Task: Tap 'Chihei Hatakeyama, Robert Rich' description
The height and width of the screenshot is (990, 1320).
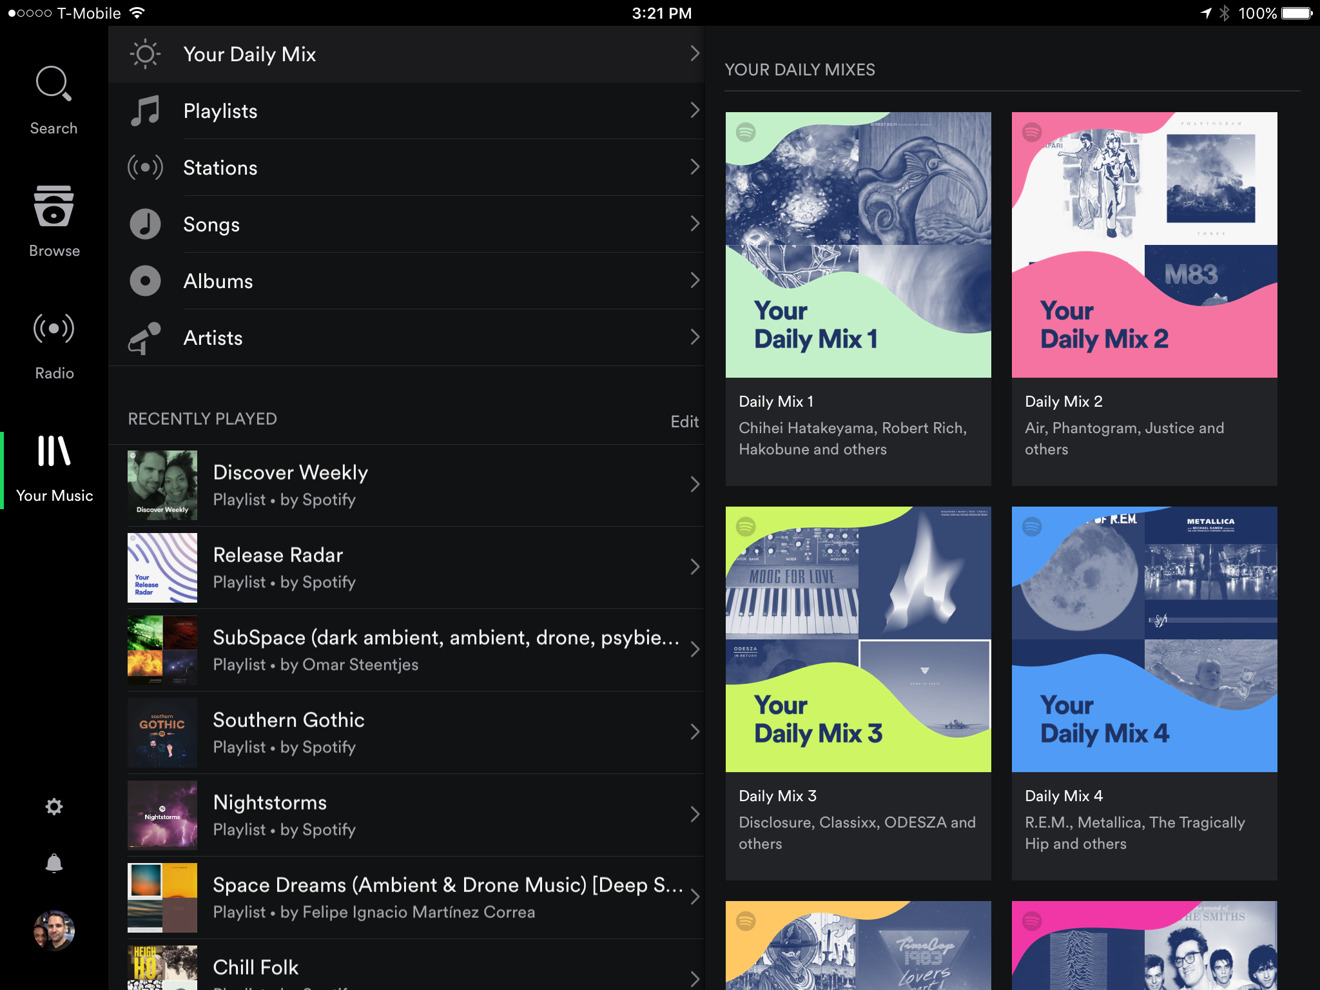Action: pyautogui.click(x=852, y=438)
